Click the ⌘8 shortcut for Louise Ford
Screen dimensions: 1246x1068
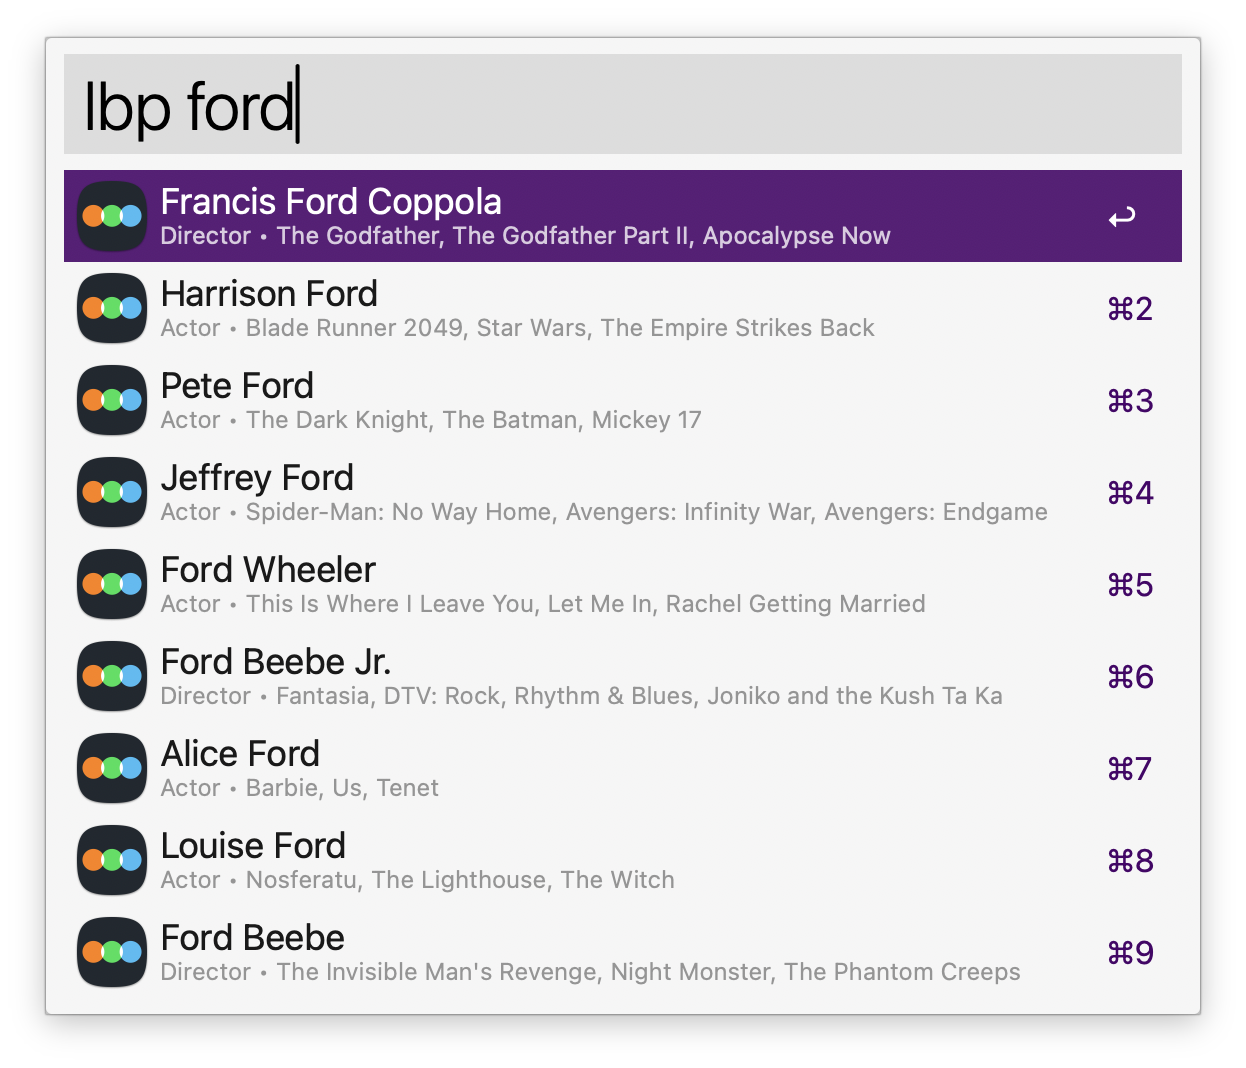point(1130,861)
